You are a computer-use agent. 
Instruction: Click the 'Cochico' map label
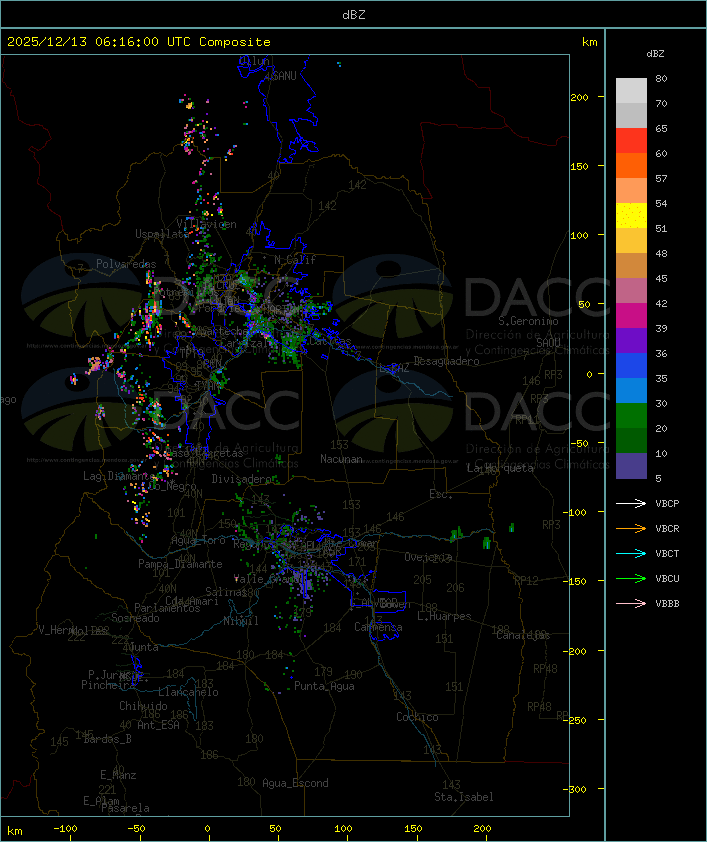click(417, 717)
